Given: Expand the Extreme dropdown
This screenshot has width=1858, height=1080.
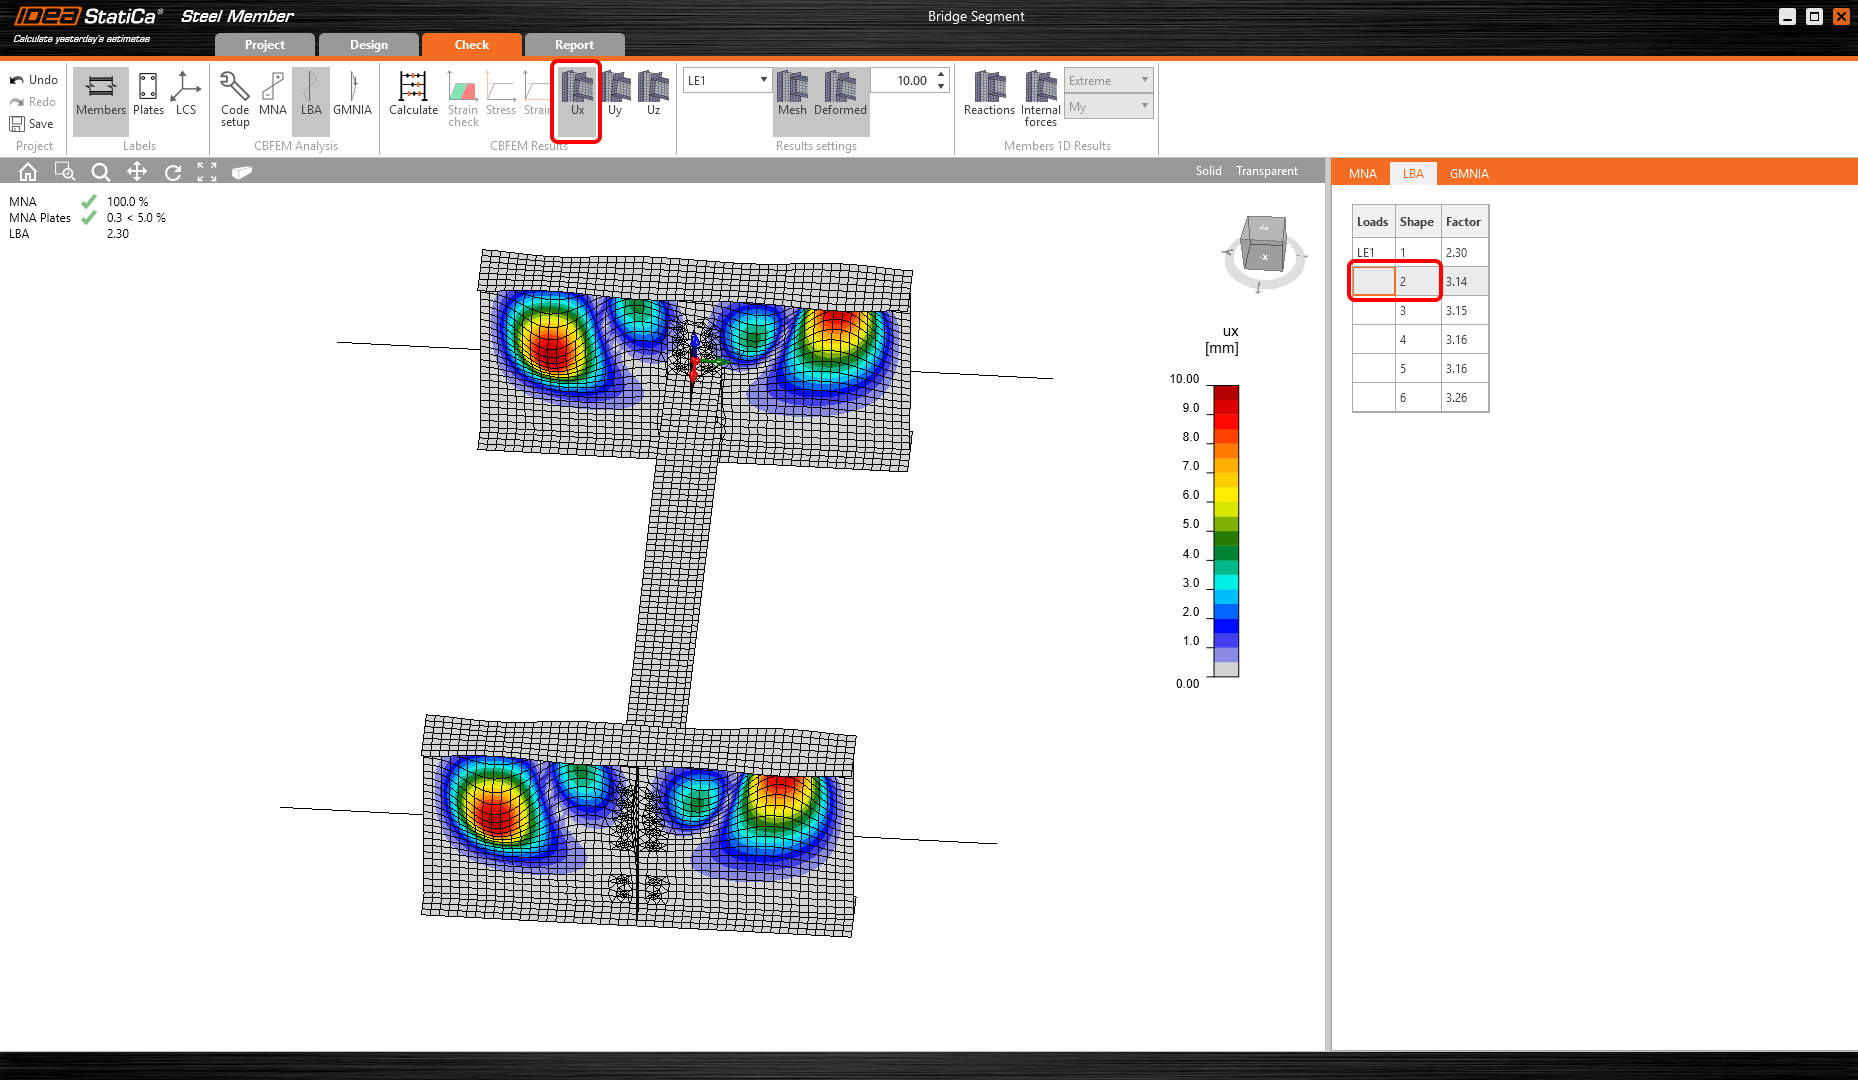Looking at the screenshot, I should pos(1108,80).
